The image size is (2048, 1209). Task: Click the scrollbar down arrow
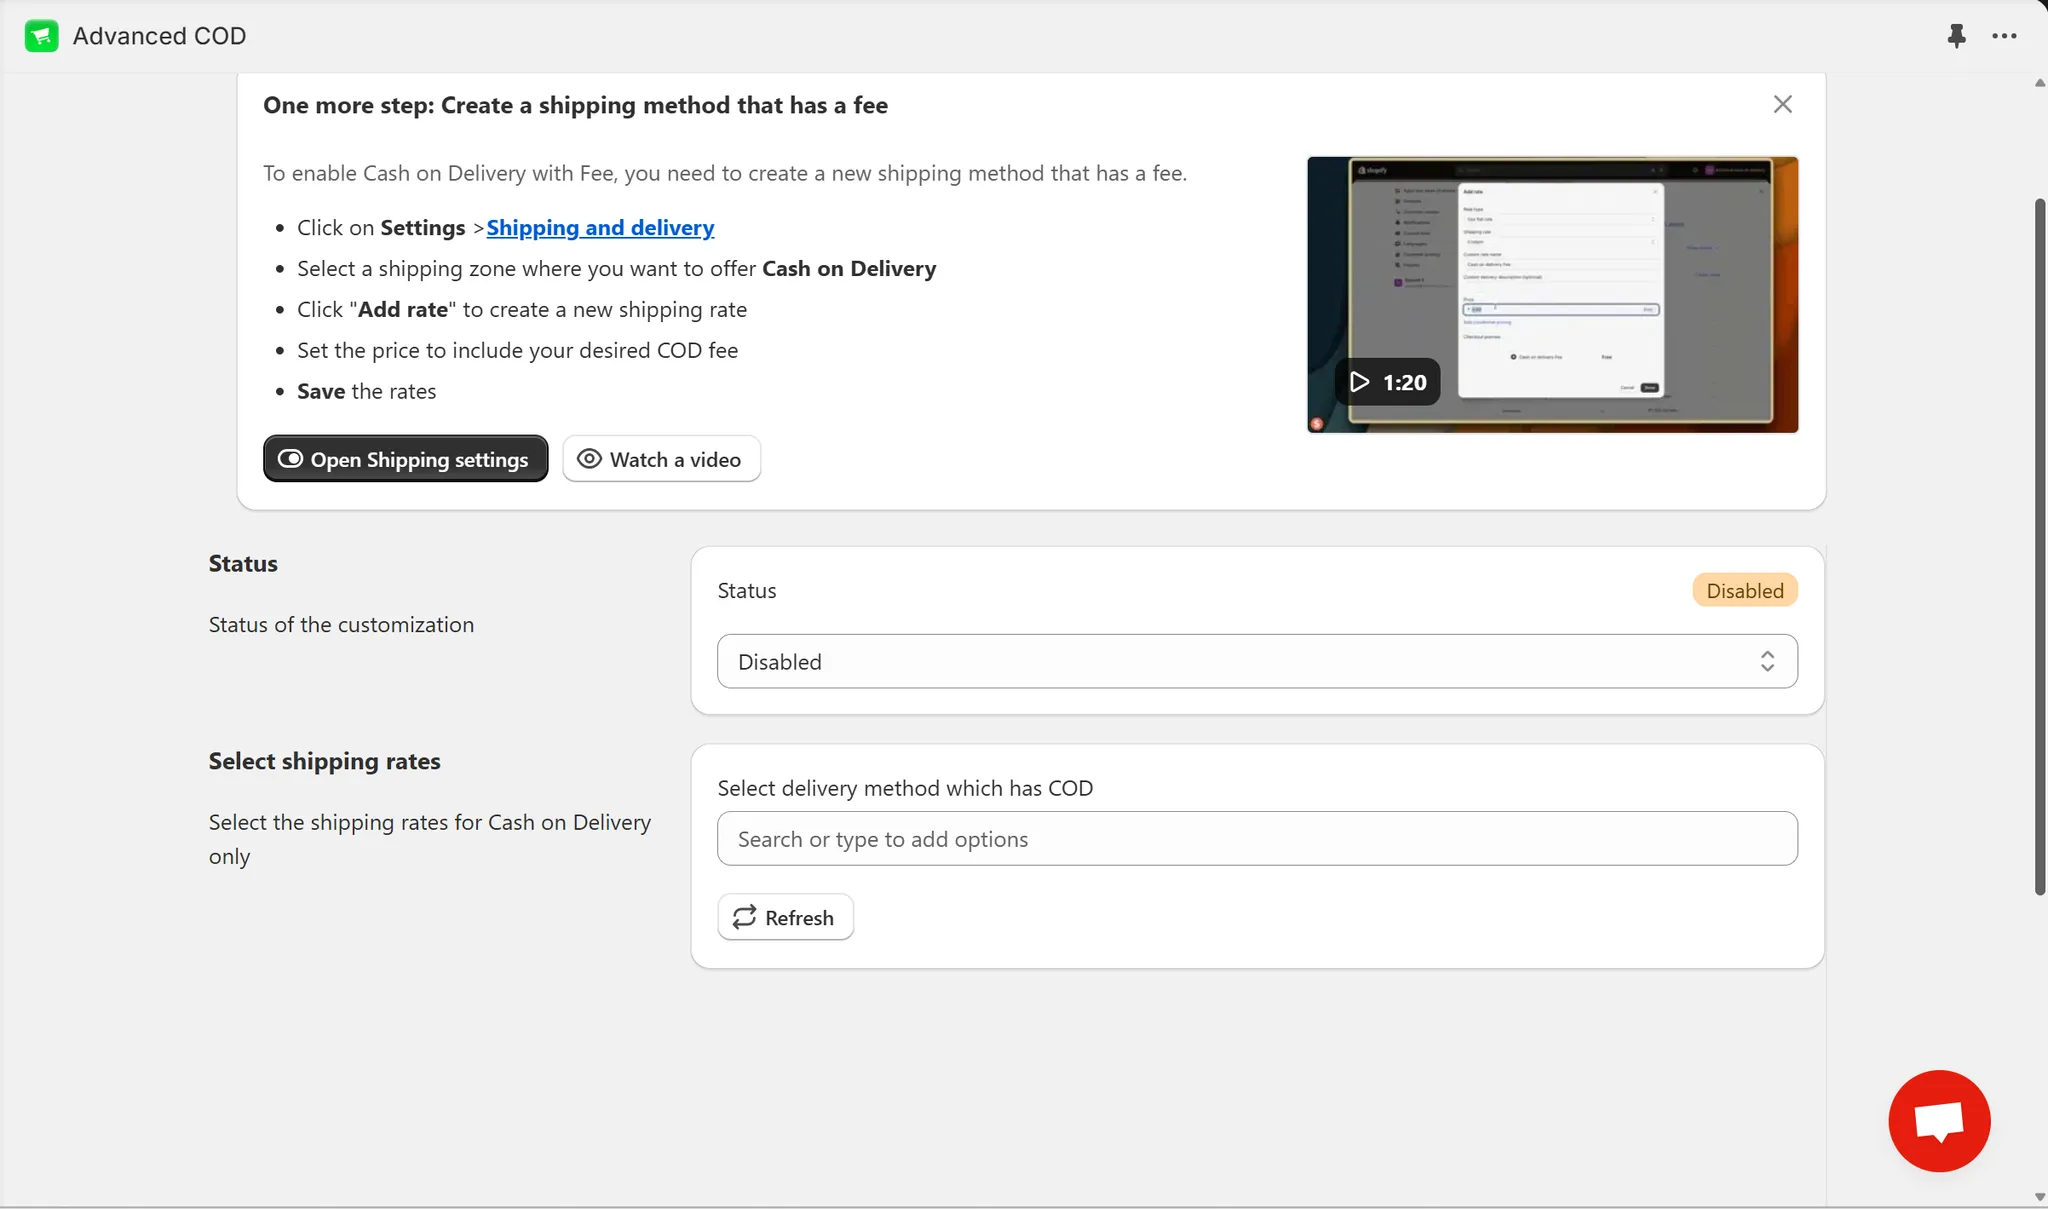pos(2040,1197)
